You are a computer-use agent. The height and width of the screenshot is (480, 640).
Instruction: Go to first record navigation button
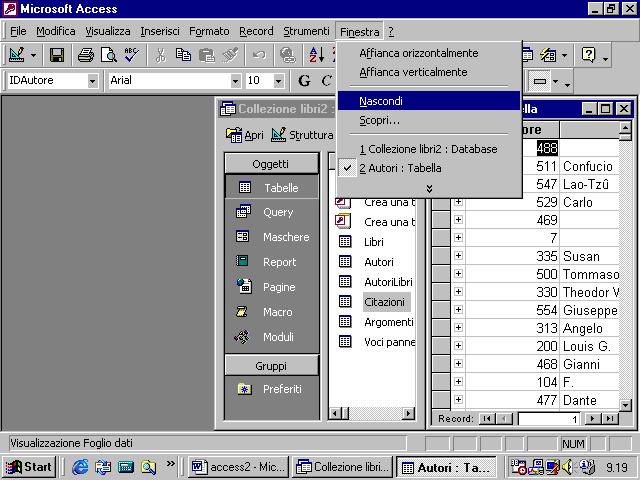[x=487, y=418]
